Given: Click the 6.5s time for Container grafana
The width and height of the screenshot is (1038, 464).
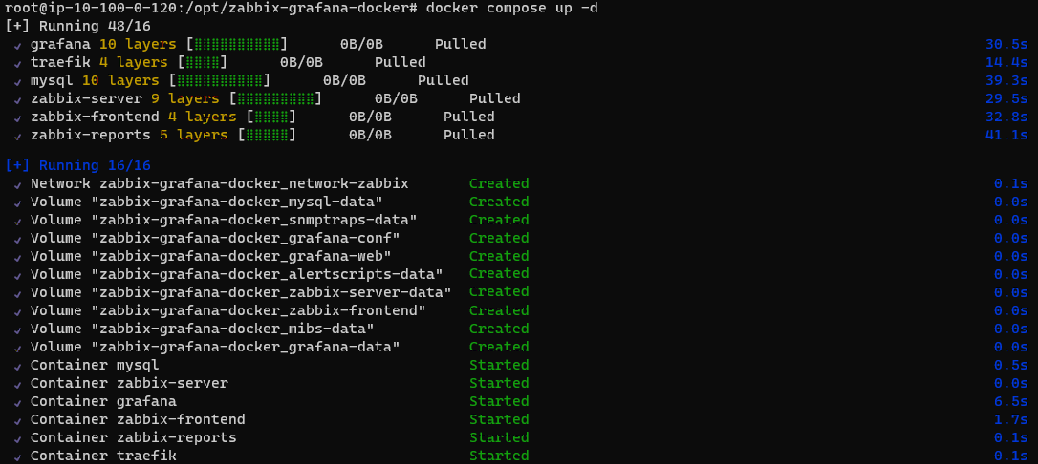Looking at the screenshot, I should click(1011, 401).
